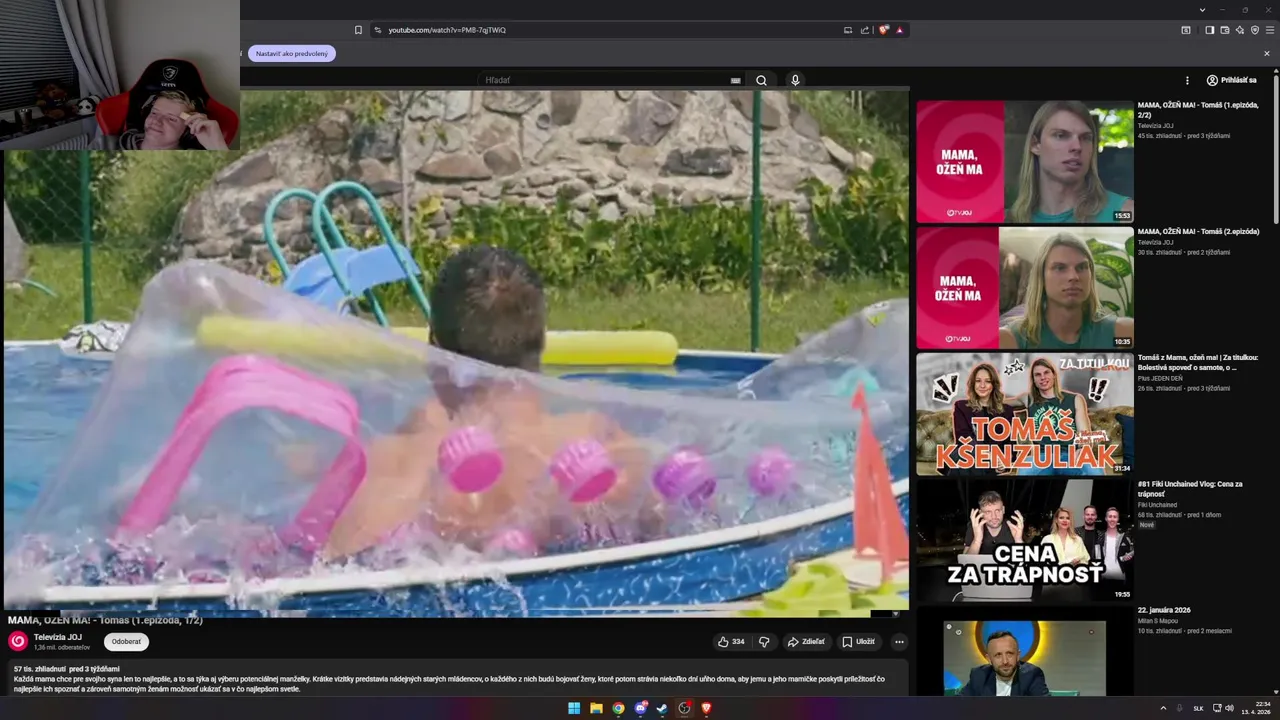Screen dimensions: 1280x720
Task: Open Steam from the taskbar
Action: pos(662,708)
